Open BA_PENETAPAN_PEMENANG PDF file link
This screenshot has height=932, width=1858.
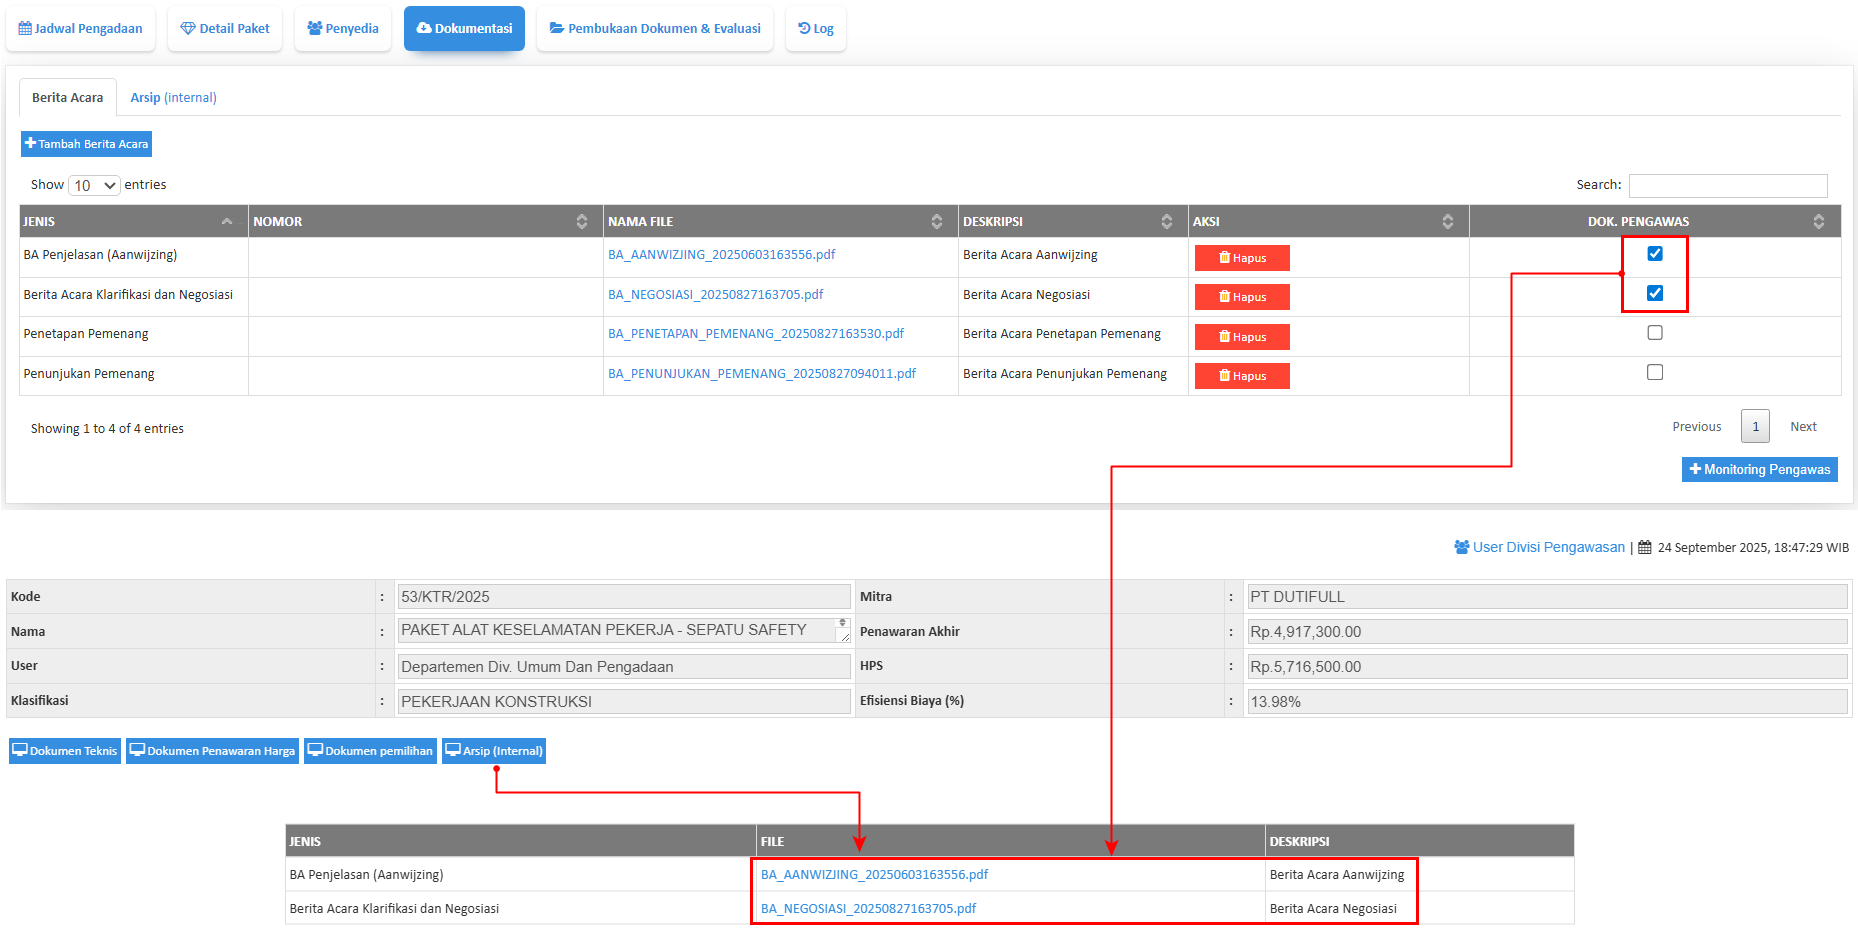pos(755,334)
